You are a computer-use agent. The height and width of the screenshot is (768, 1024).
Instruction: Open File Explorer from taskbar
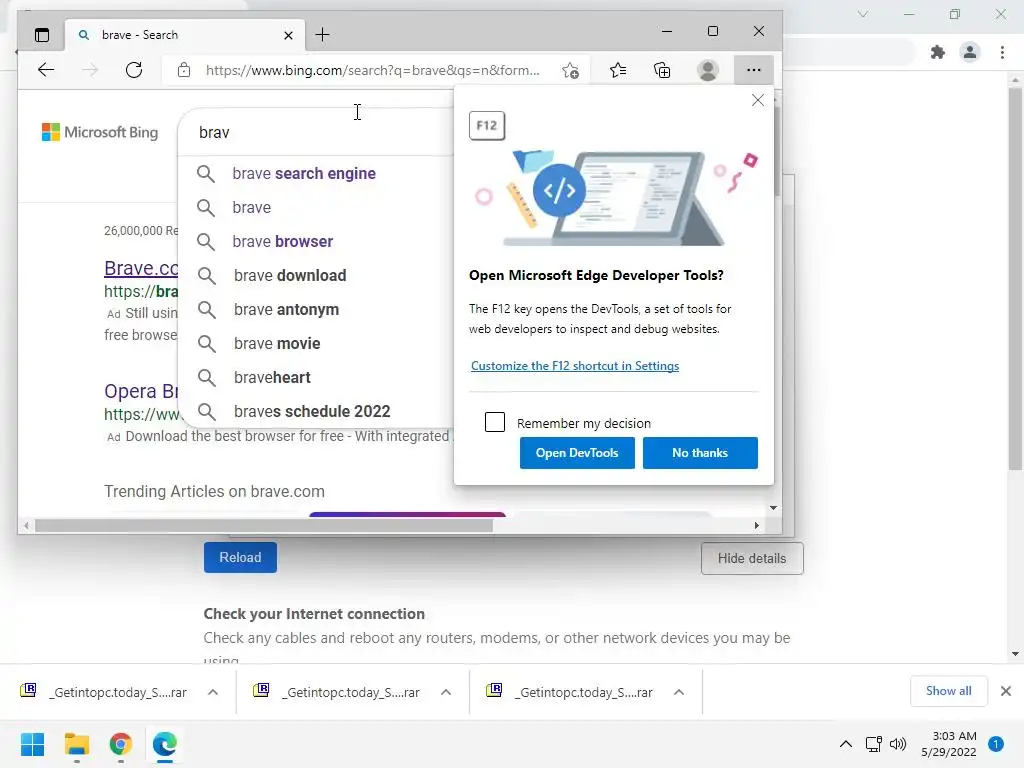pos(76,744)
